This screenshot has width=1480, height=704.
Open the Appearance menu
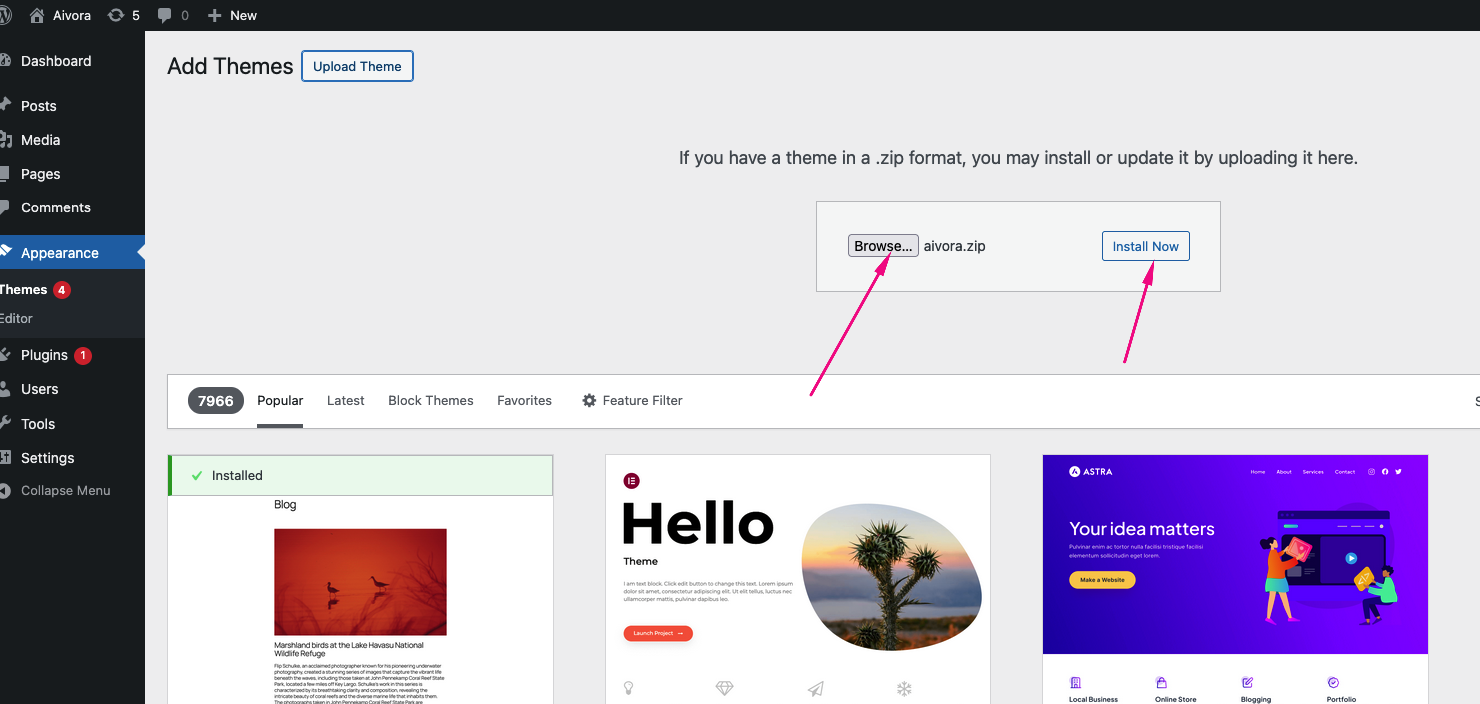(60, 253)
